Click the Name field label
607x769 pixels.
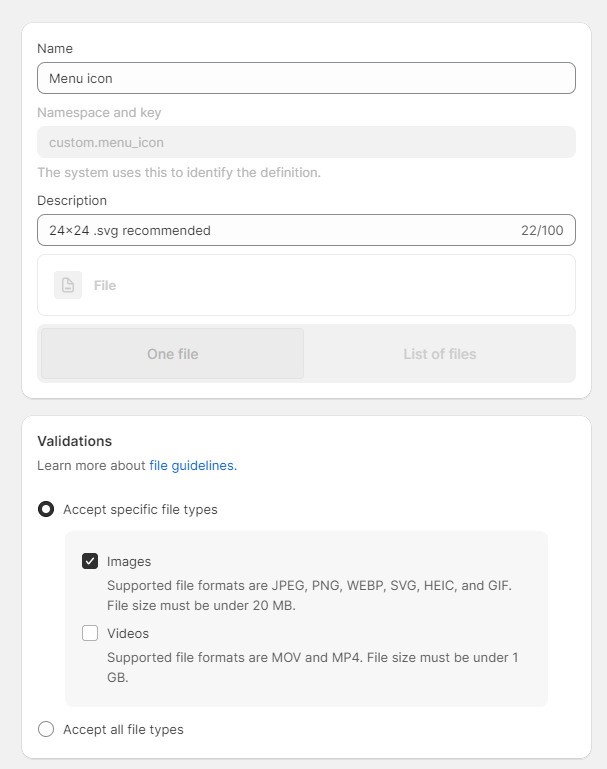pos(55,48)
